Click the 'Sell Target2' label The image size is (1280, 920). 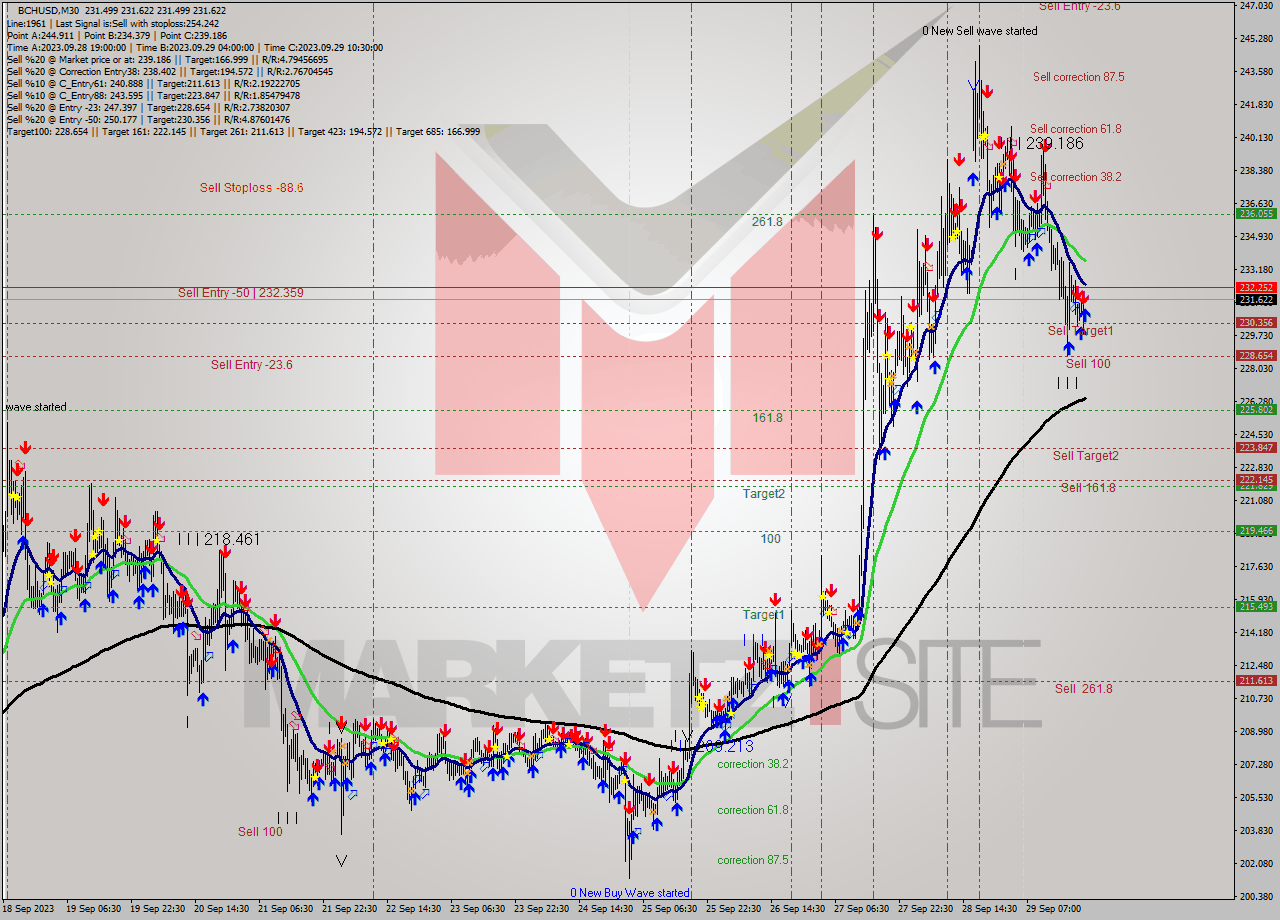[1085, 456]
